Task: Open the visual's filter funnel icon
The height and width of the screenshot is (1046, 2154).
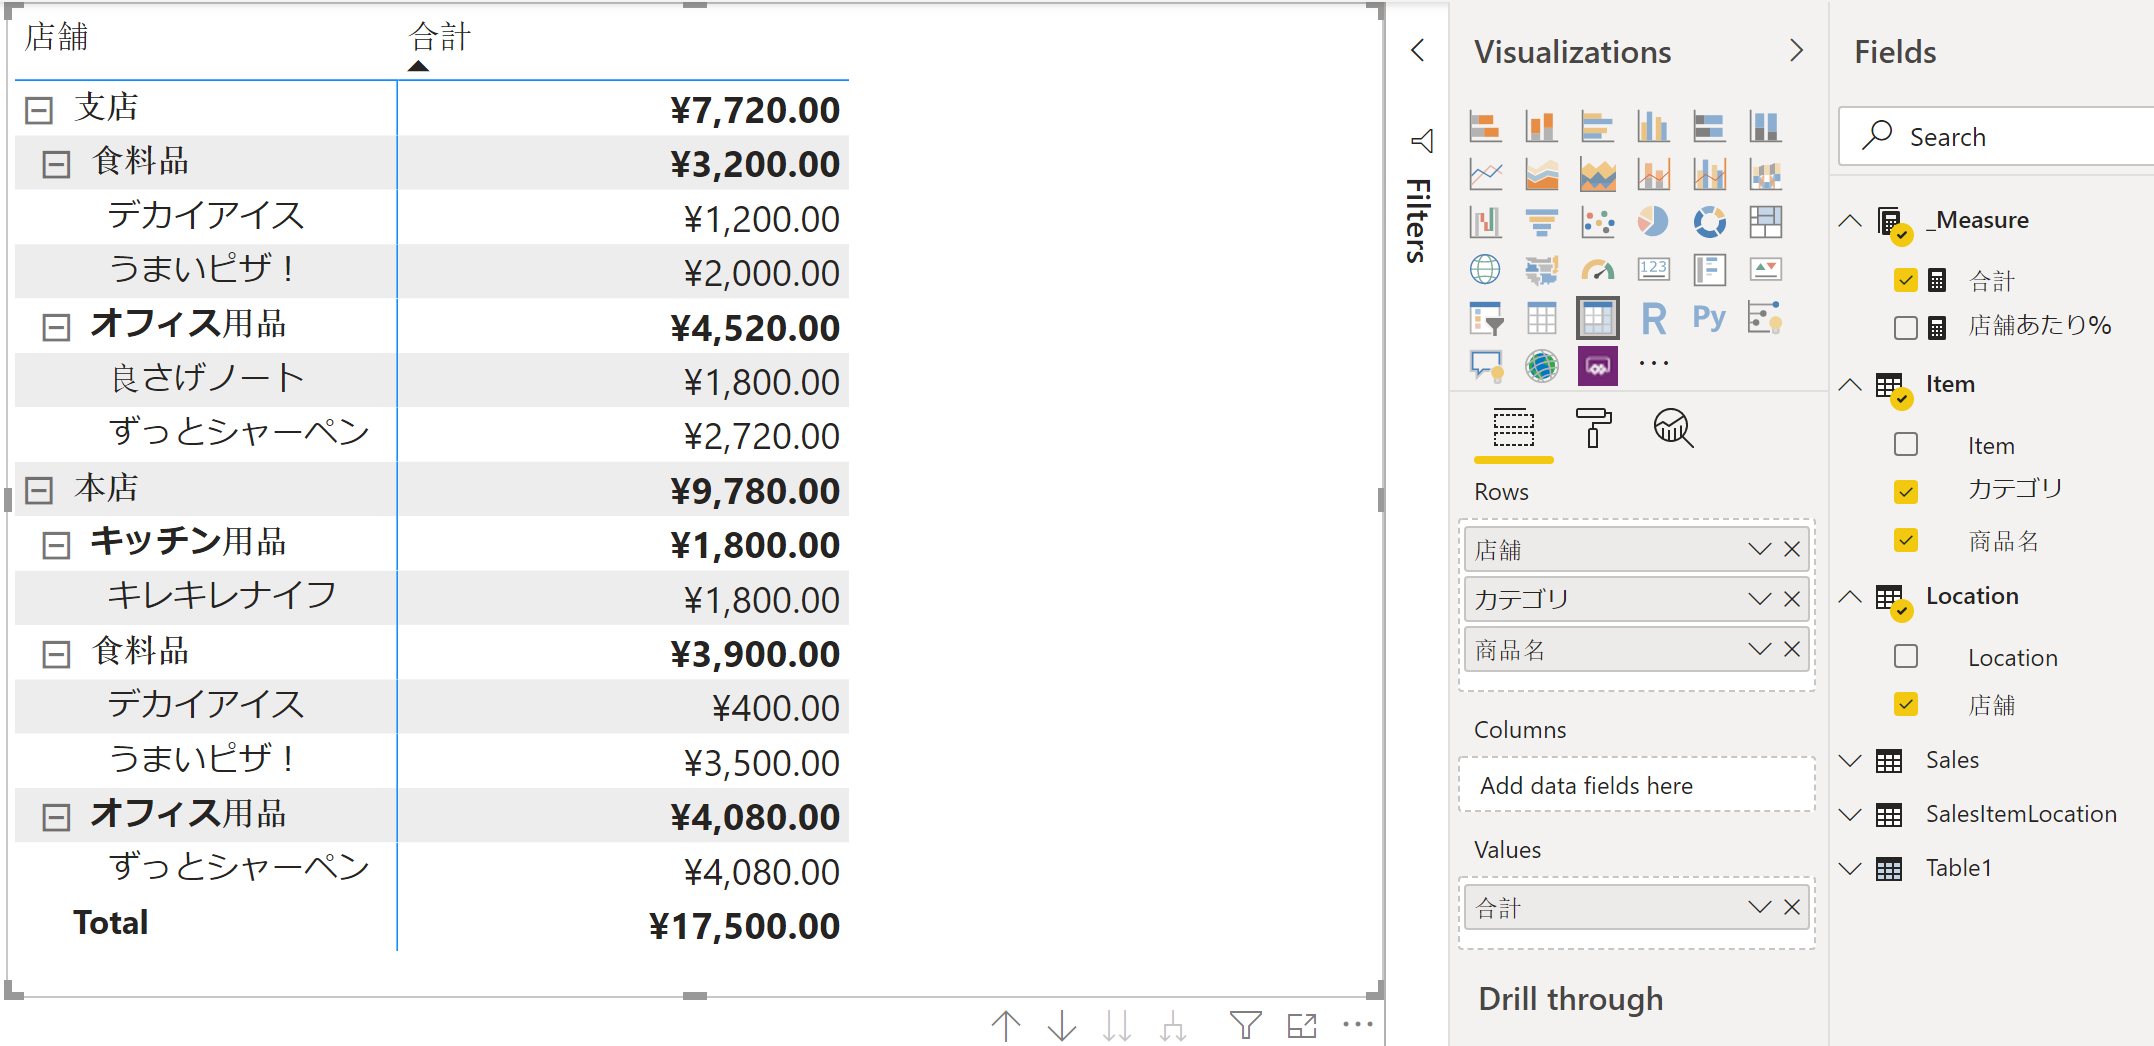Action: pyautogui.click(x=1245, y=1025)
